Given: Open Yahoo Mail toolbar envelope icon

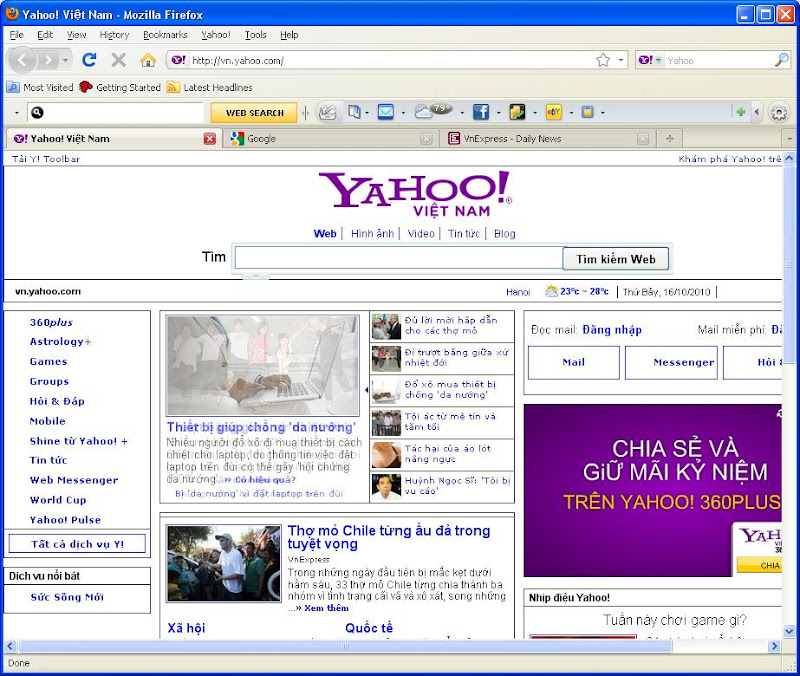Looking at the screenshot, I should click(385, 112).
